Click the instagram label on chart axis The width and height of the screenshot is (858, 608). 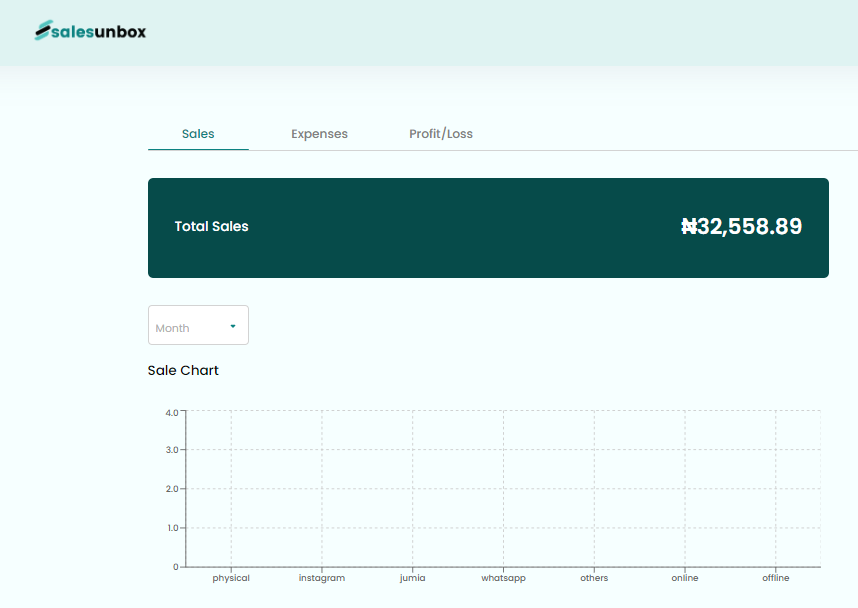click(x=322, y=579)
